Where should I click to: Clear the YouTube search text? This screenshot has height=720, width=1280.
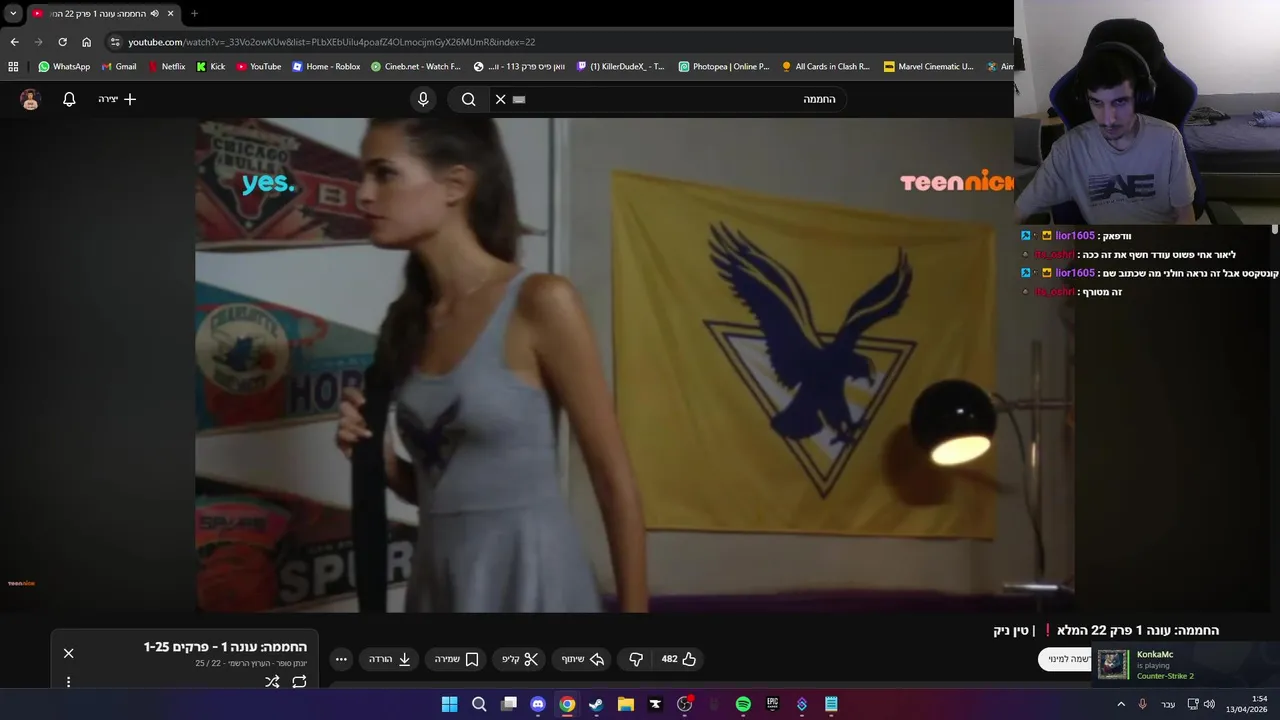(501, 99)
